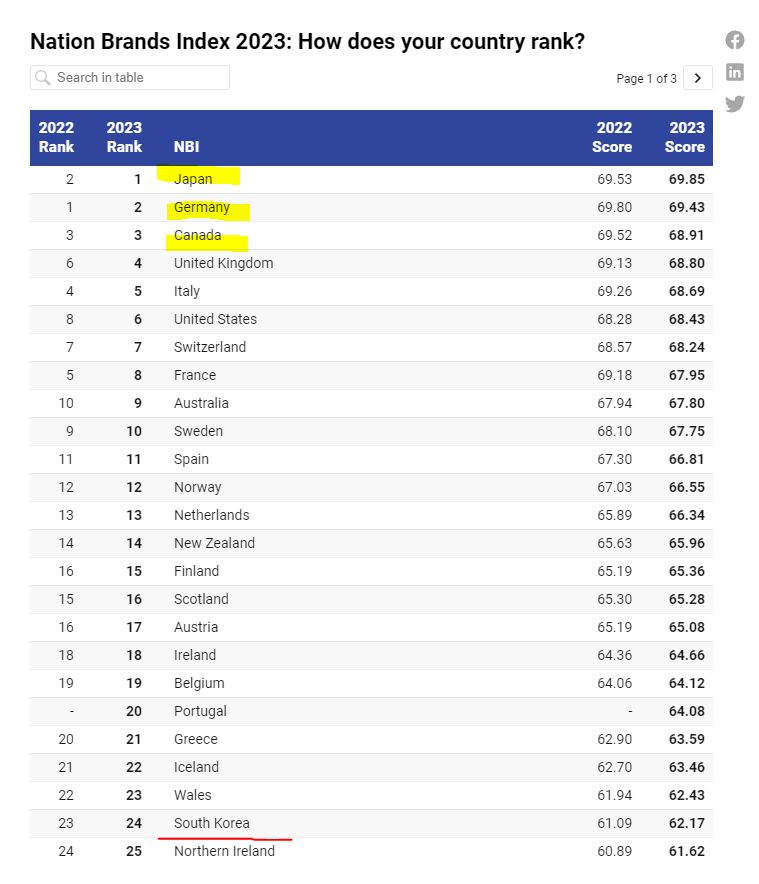Click the Facebook share icon

tap(735, 40)
